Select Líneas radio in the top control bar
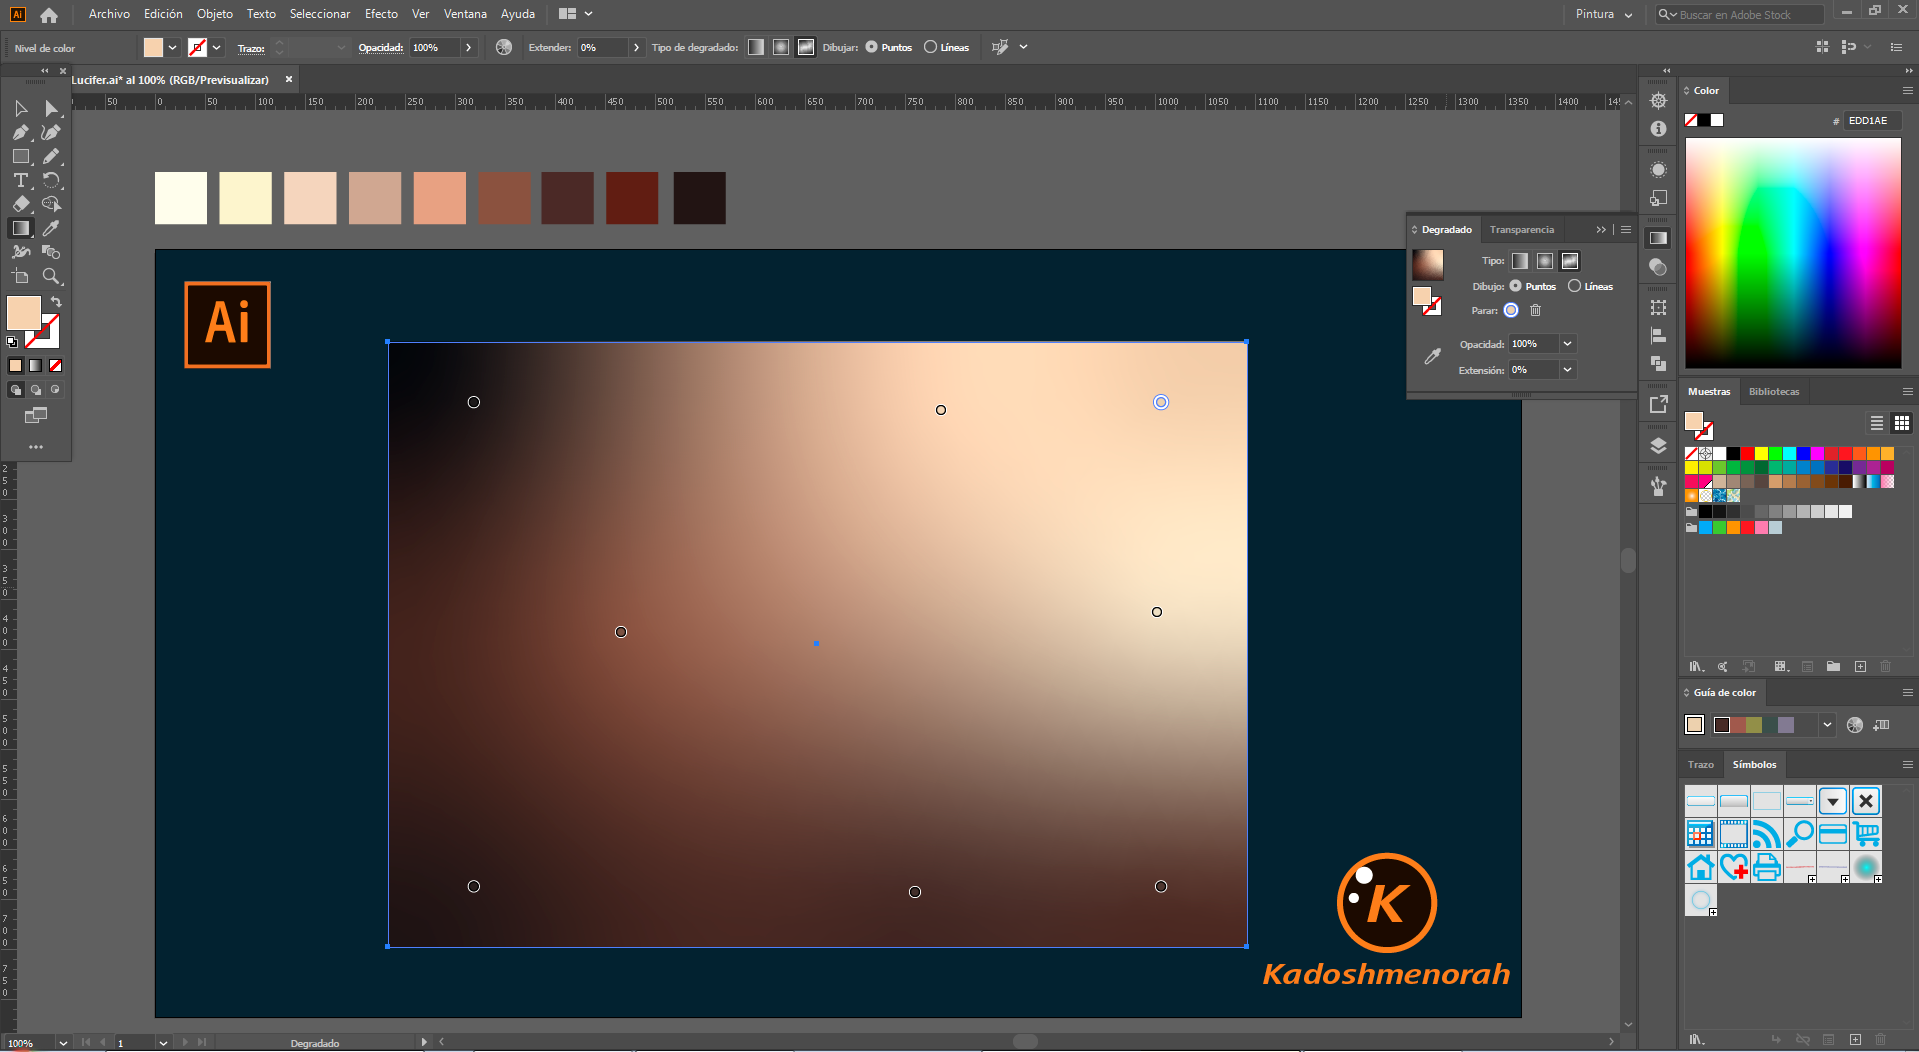The image size is (1919, 1052). [931, 47]
